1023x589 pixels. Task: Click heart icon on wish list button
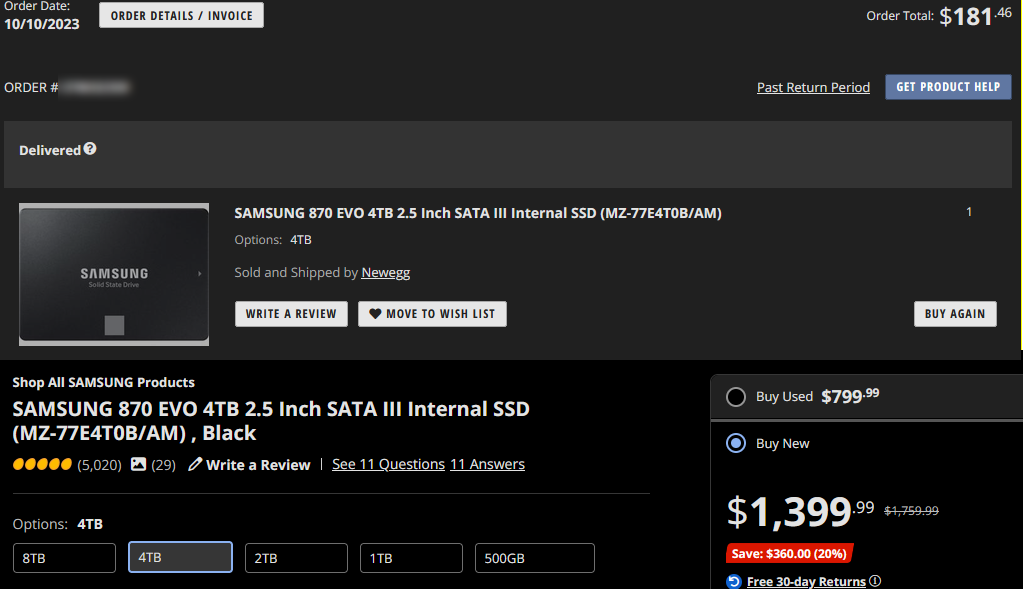(375, 314)
